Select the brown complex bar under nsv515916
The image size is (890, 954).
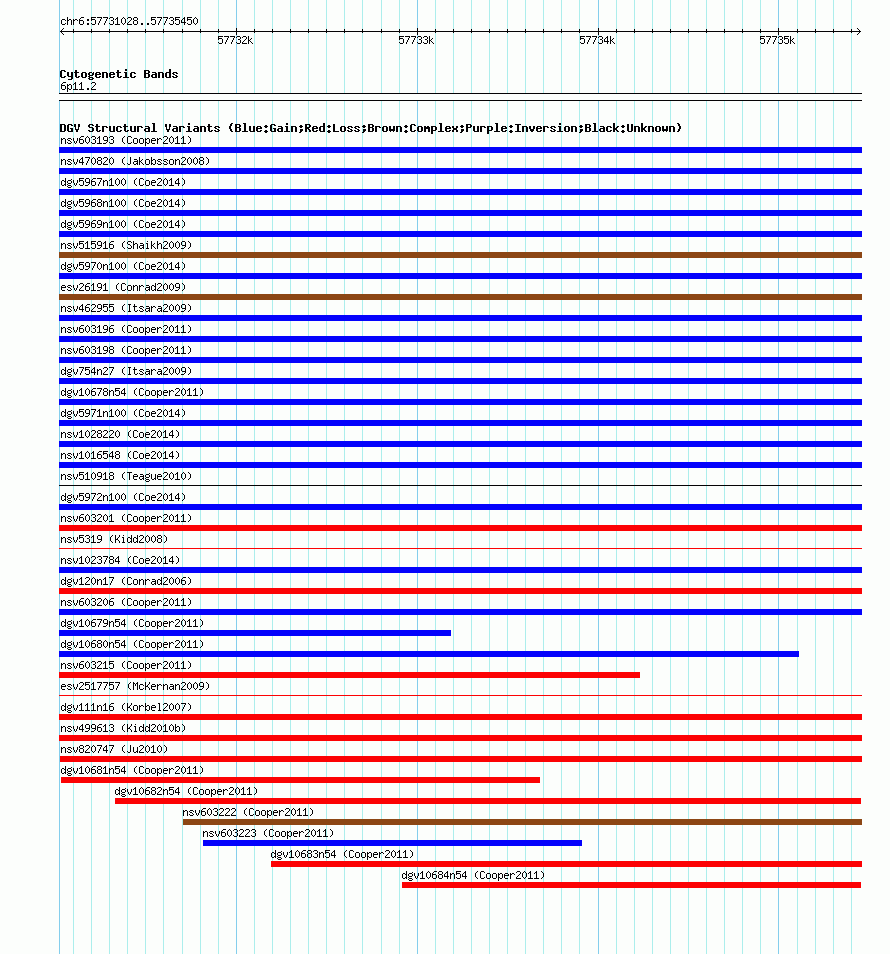[461, 255]
